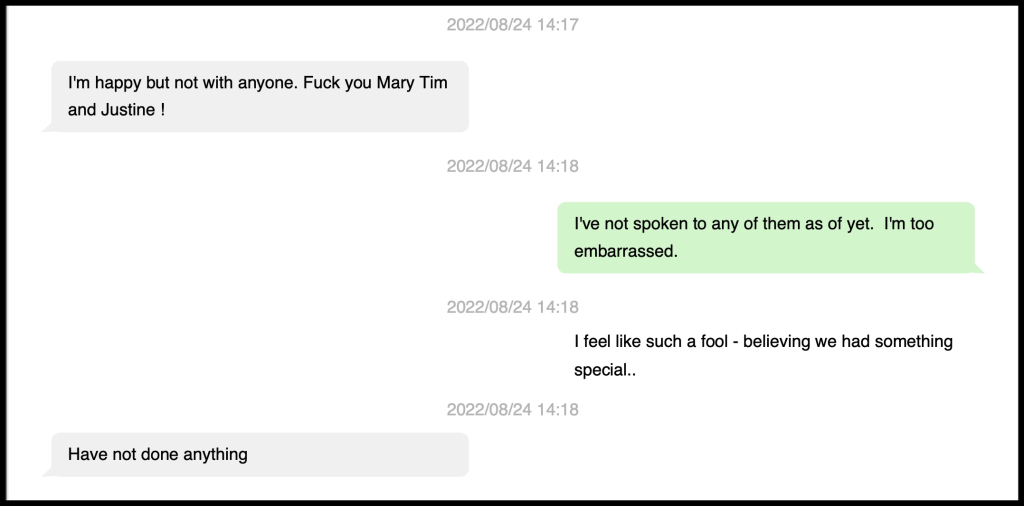Click the tail of the "Have not done anything" bubble

pos(47,472)
